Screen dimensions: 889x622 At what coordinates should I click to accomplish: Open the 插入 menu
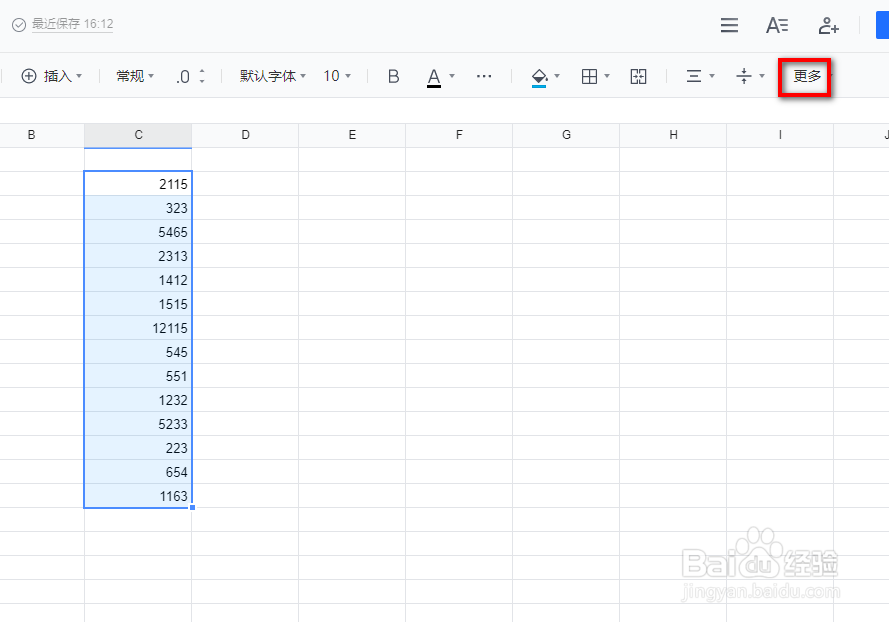tap(52, 76)
